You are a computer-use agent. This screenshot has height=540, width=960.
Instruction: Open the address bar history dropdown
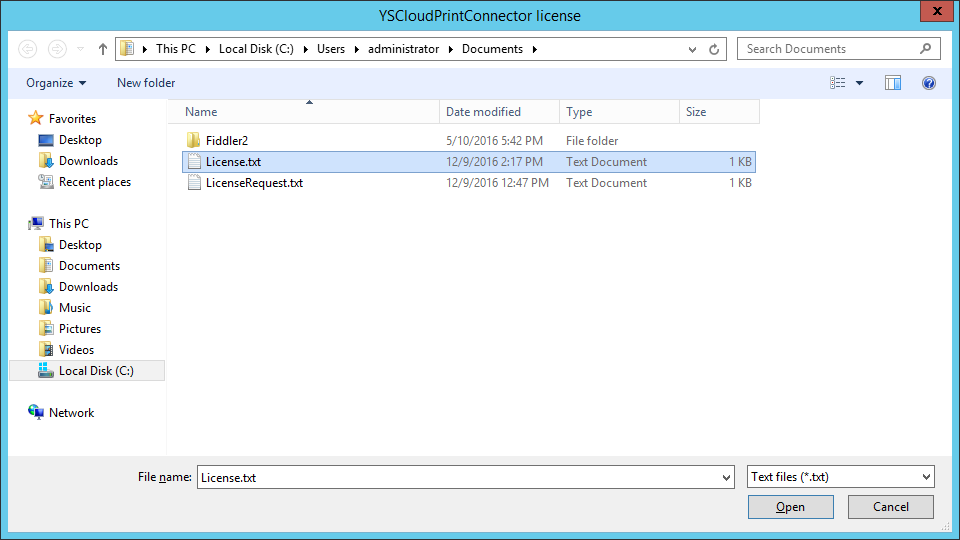693,49
